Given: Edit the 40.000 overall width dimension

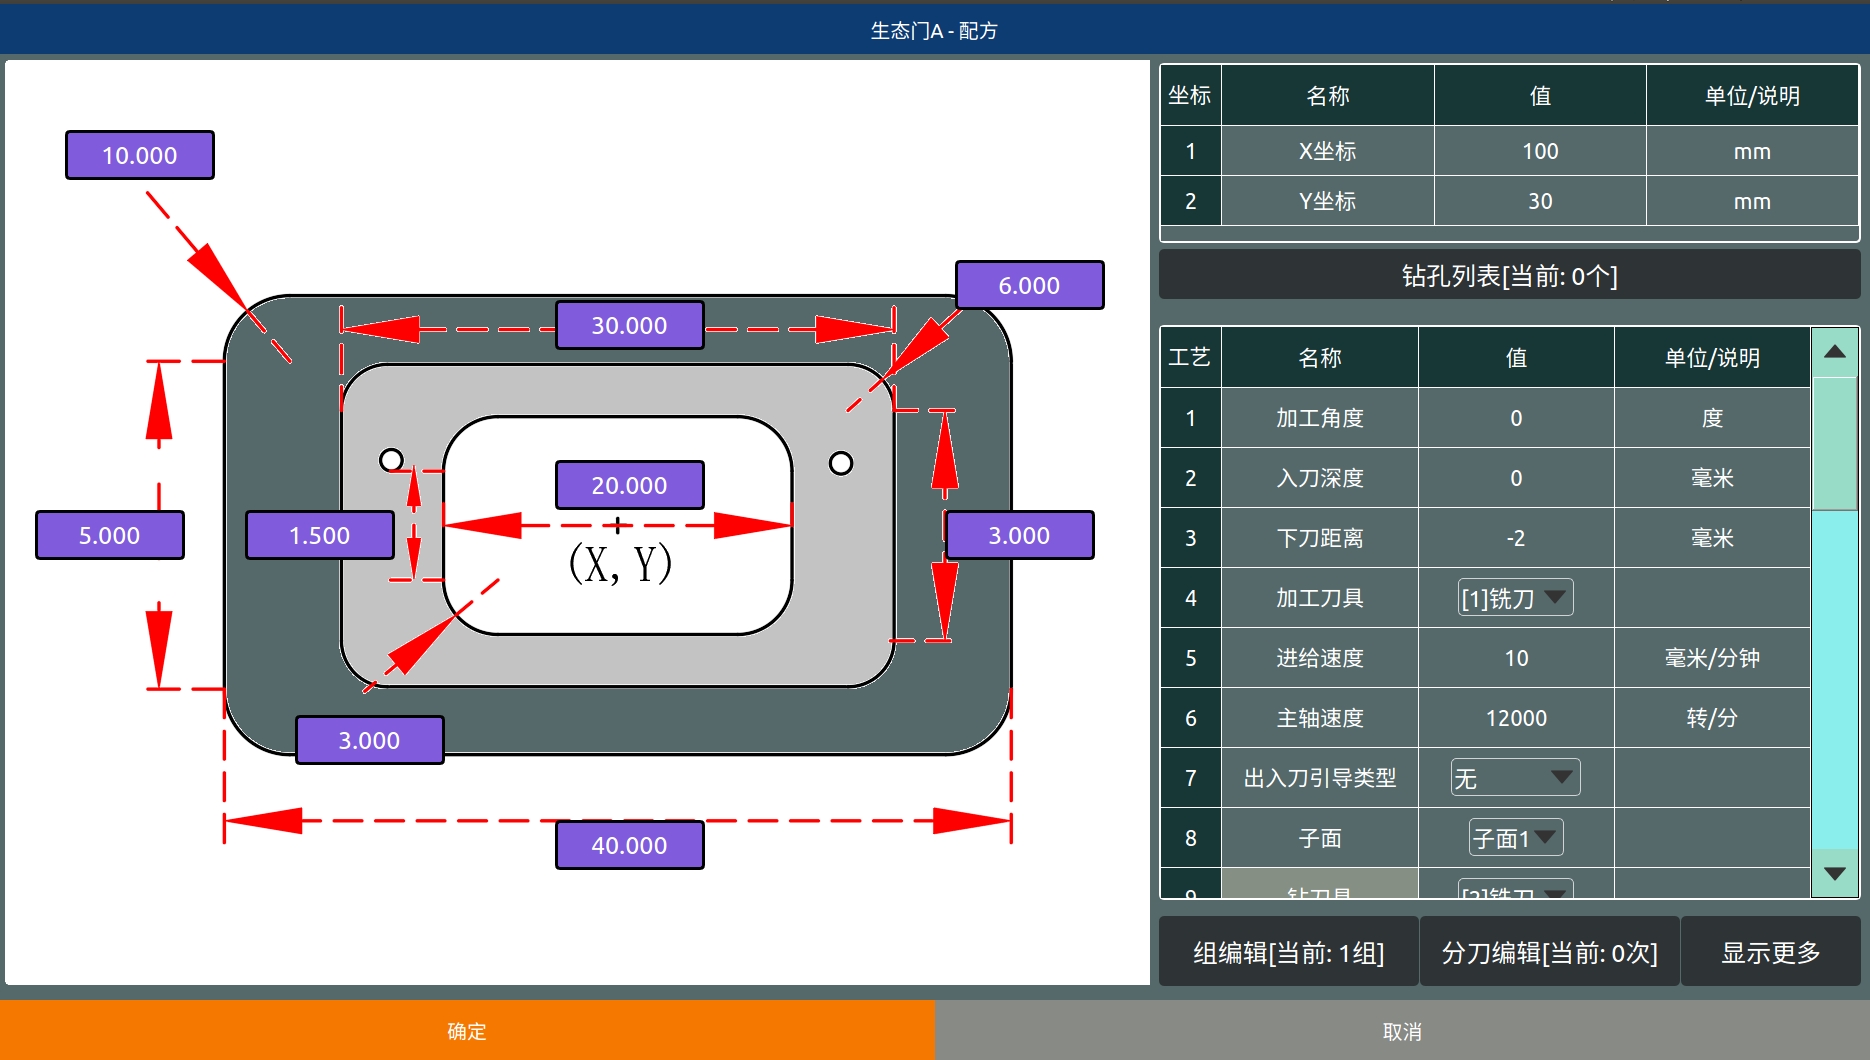Looking at the screenshot, I should pyautogui.click(x=629, y=845).
